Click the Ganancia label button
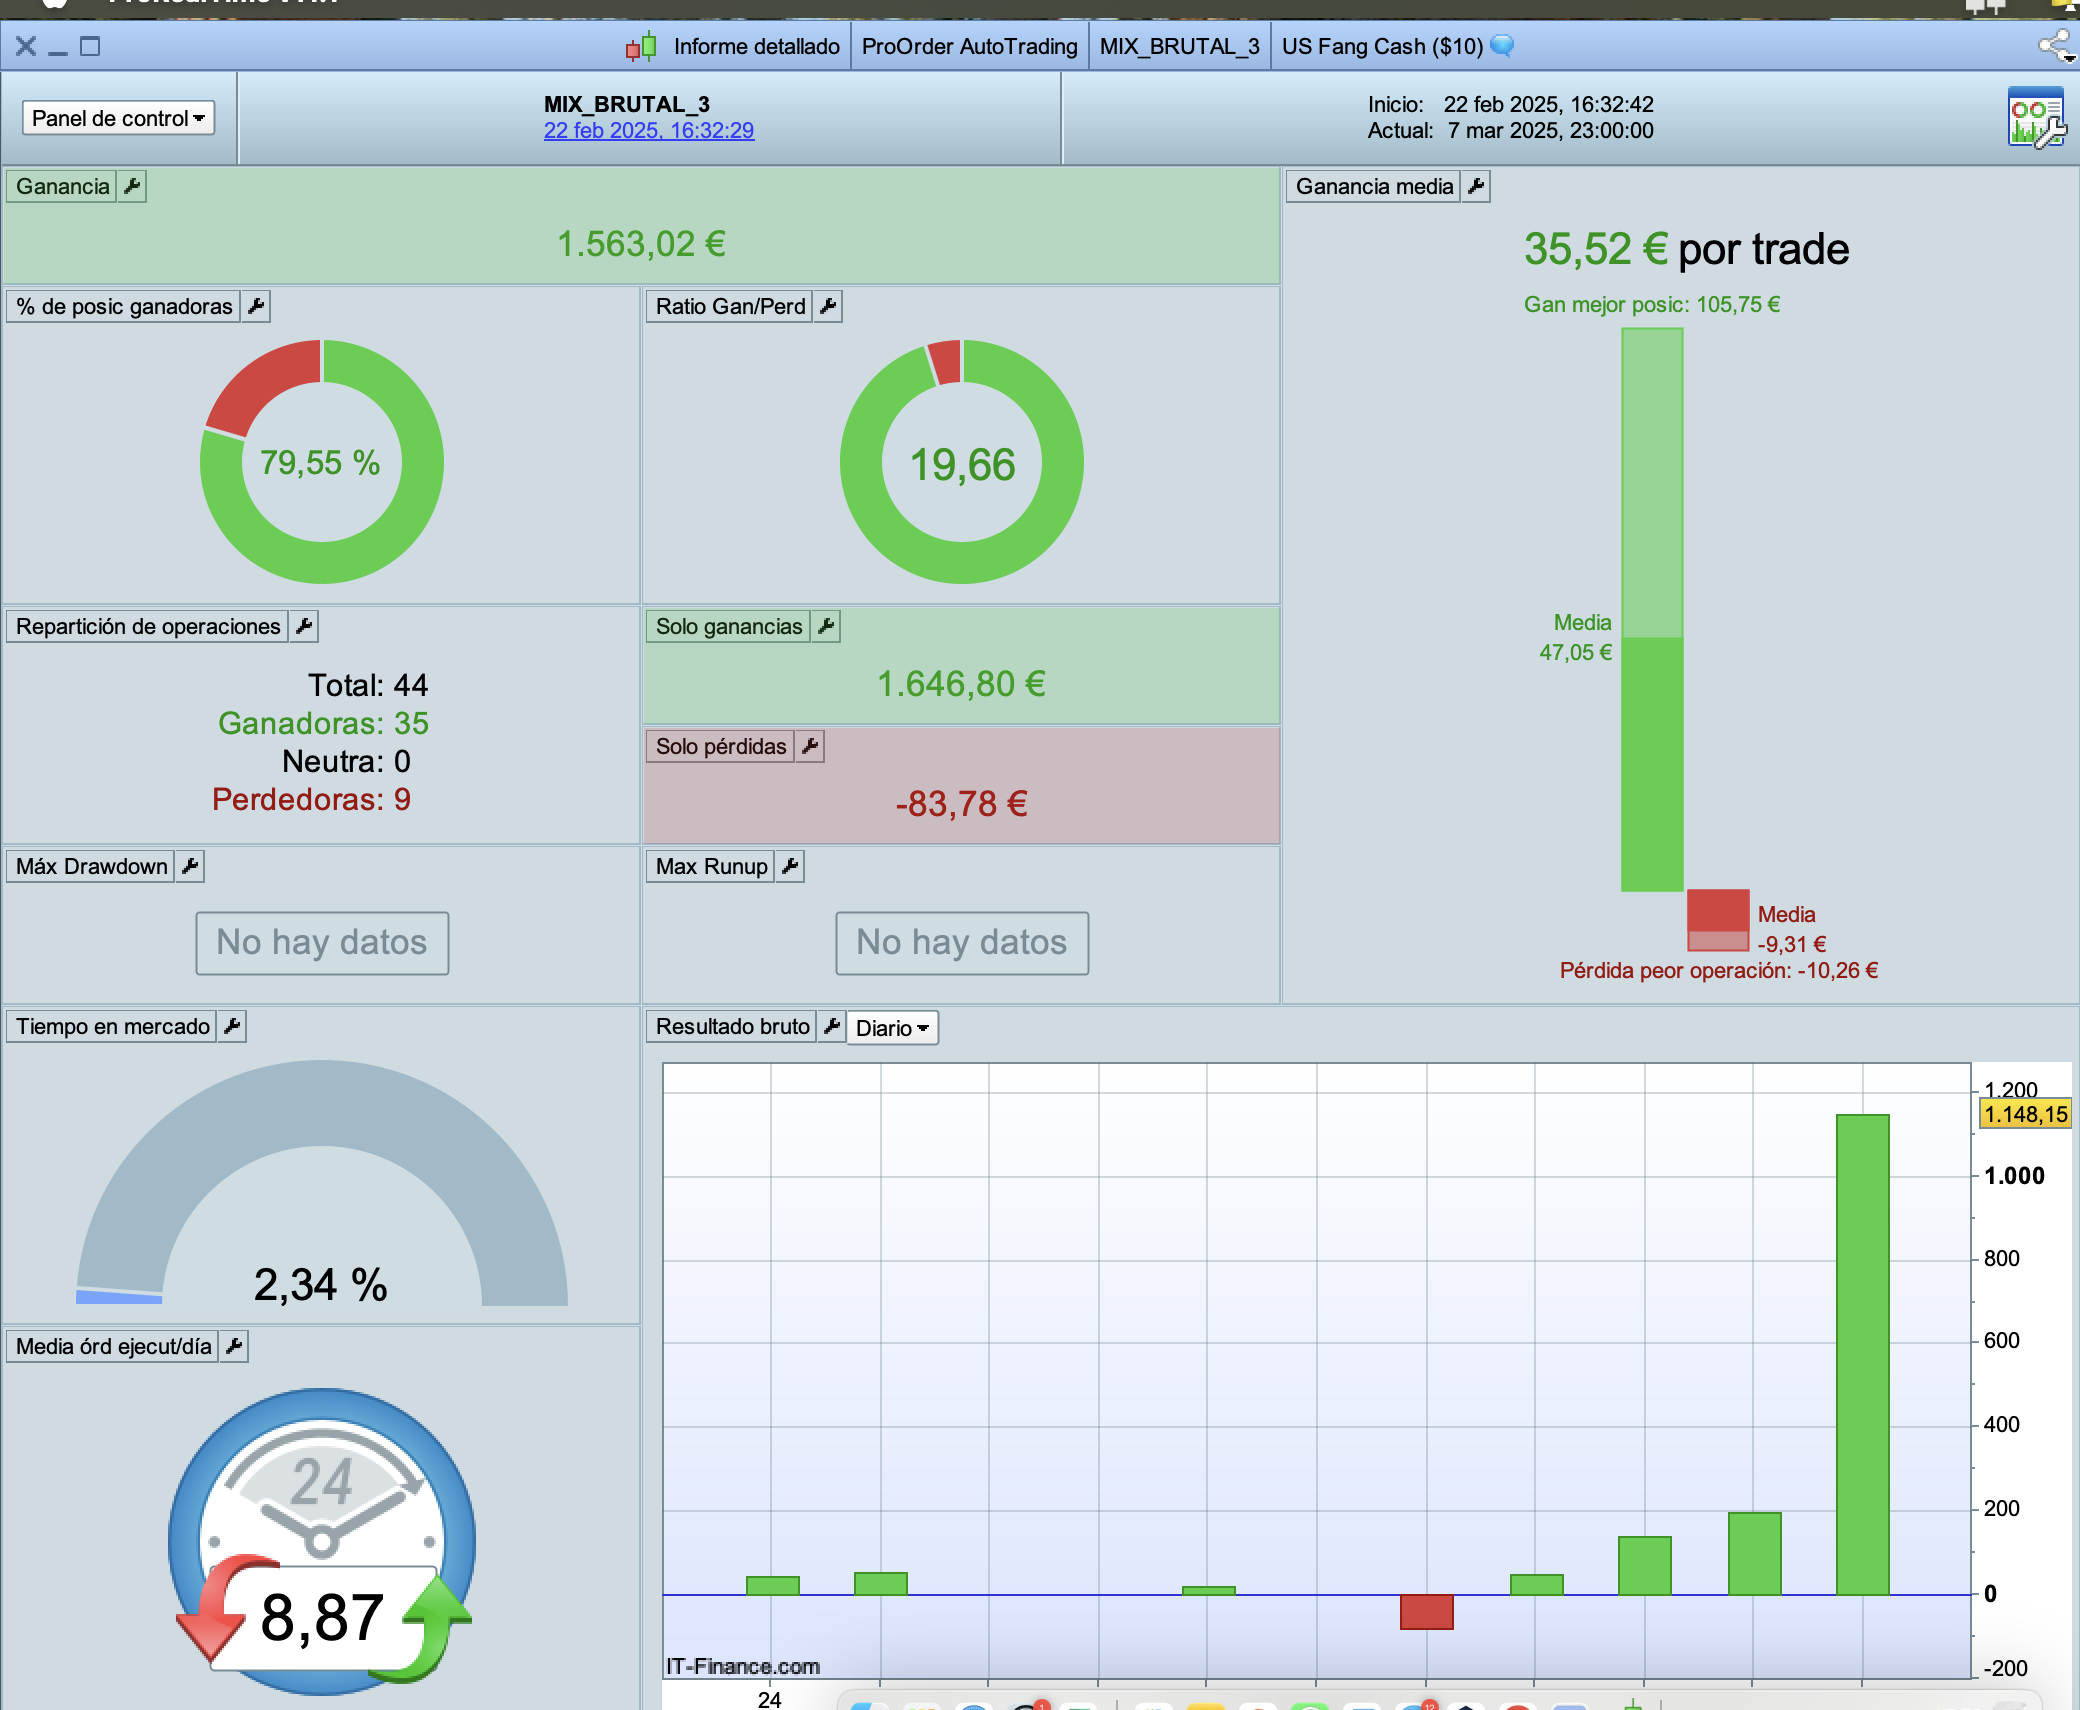Viewport: 2080px width, 1710px height. [62, 186]
